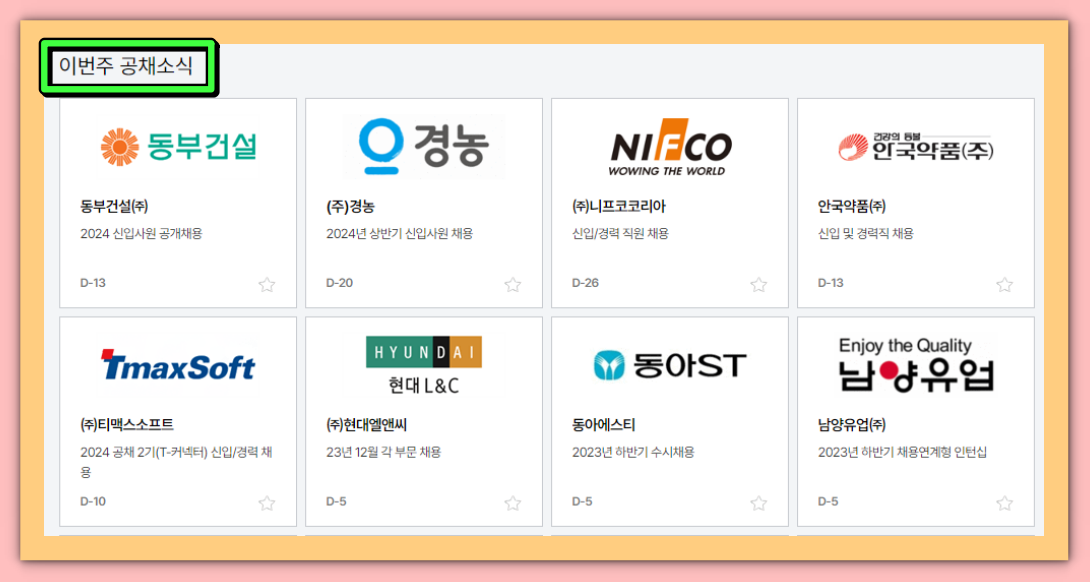Image resolution: width=1090 pixels, height=582 pixels.
Task: Open the 동부건설(주) company name link
Action: pos(114,207)
